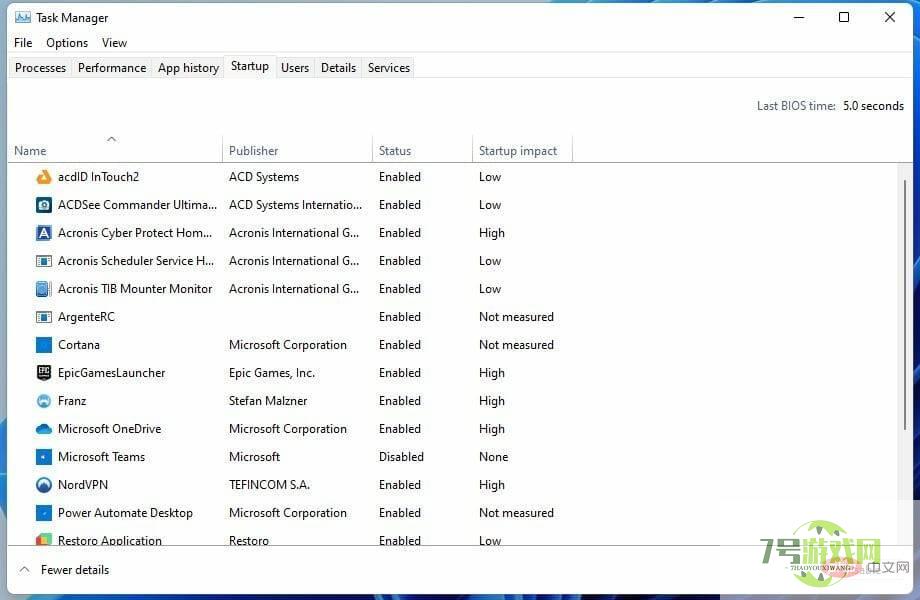Switch to the Details tab

(339, 68)
